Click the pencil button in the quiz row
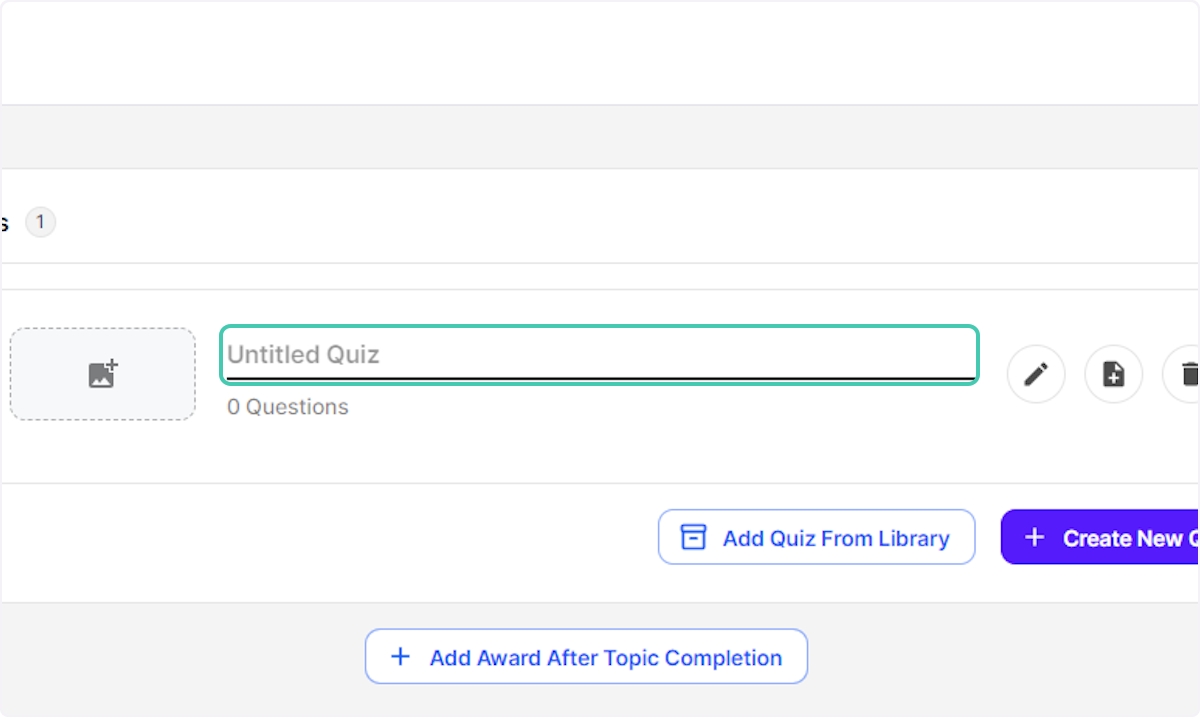Viewport: 1200px width, 717px height. (1036, 373)
